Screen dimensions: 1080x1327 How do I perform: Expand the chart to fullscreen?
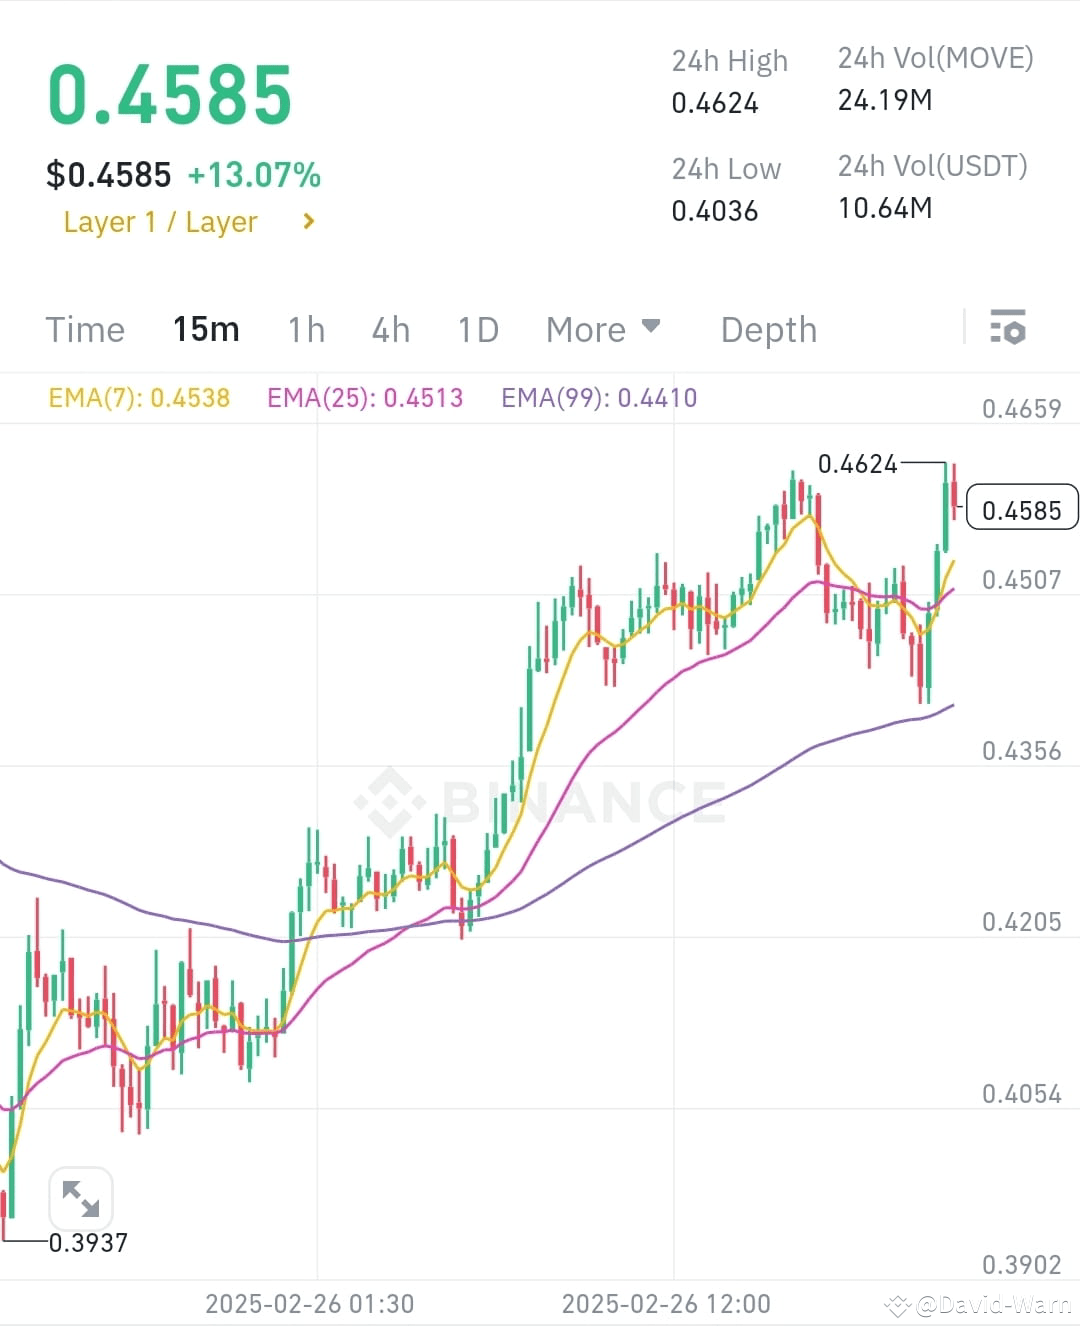click(80, 1197)
